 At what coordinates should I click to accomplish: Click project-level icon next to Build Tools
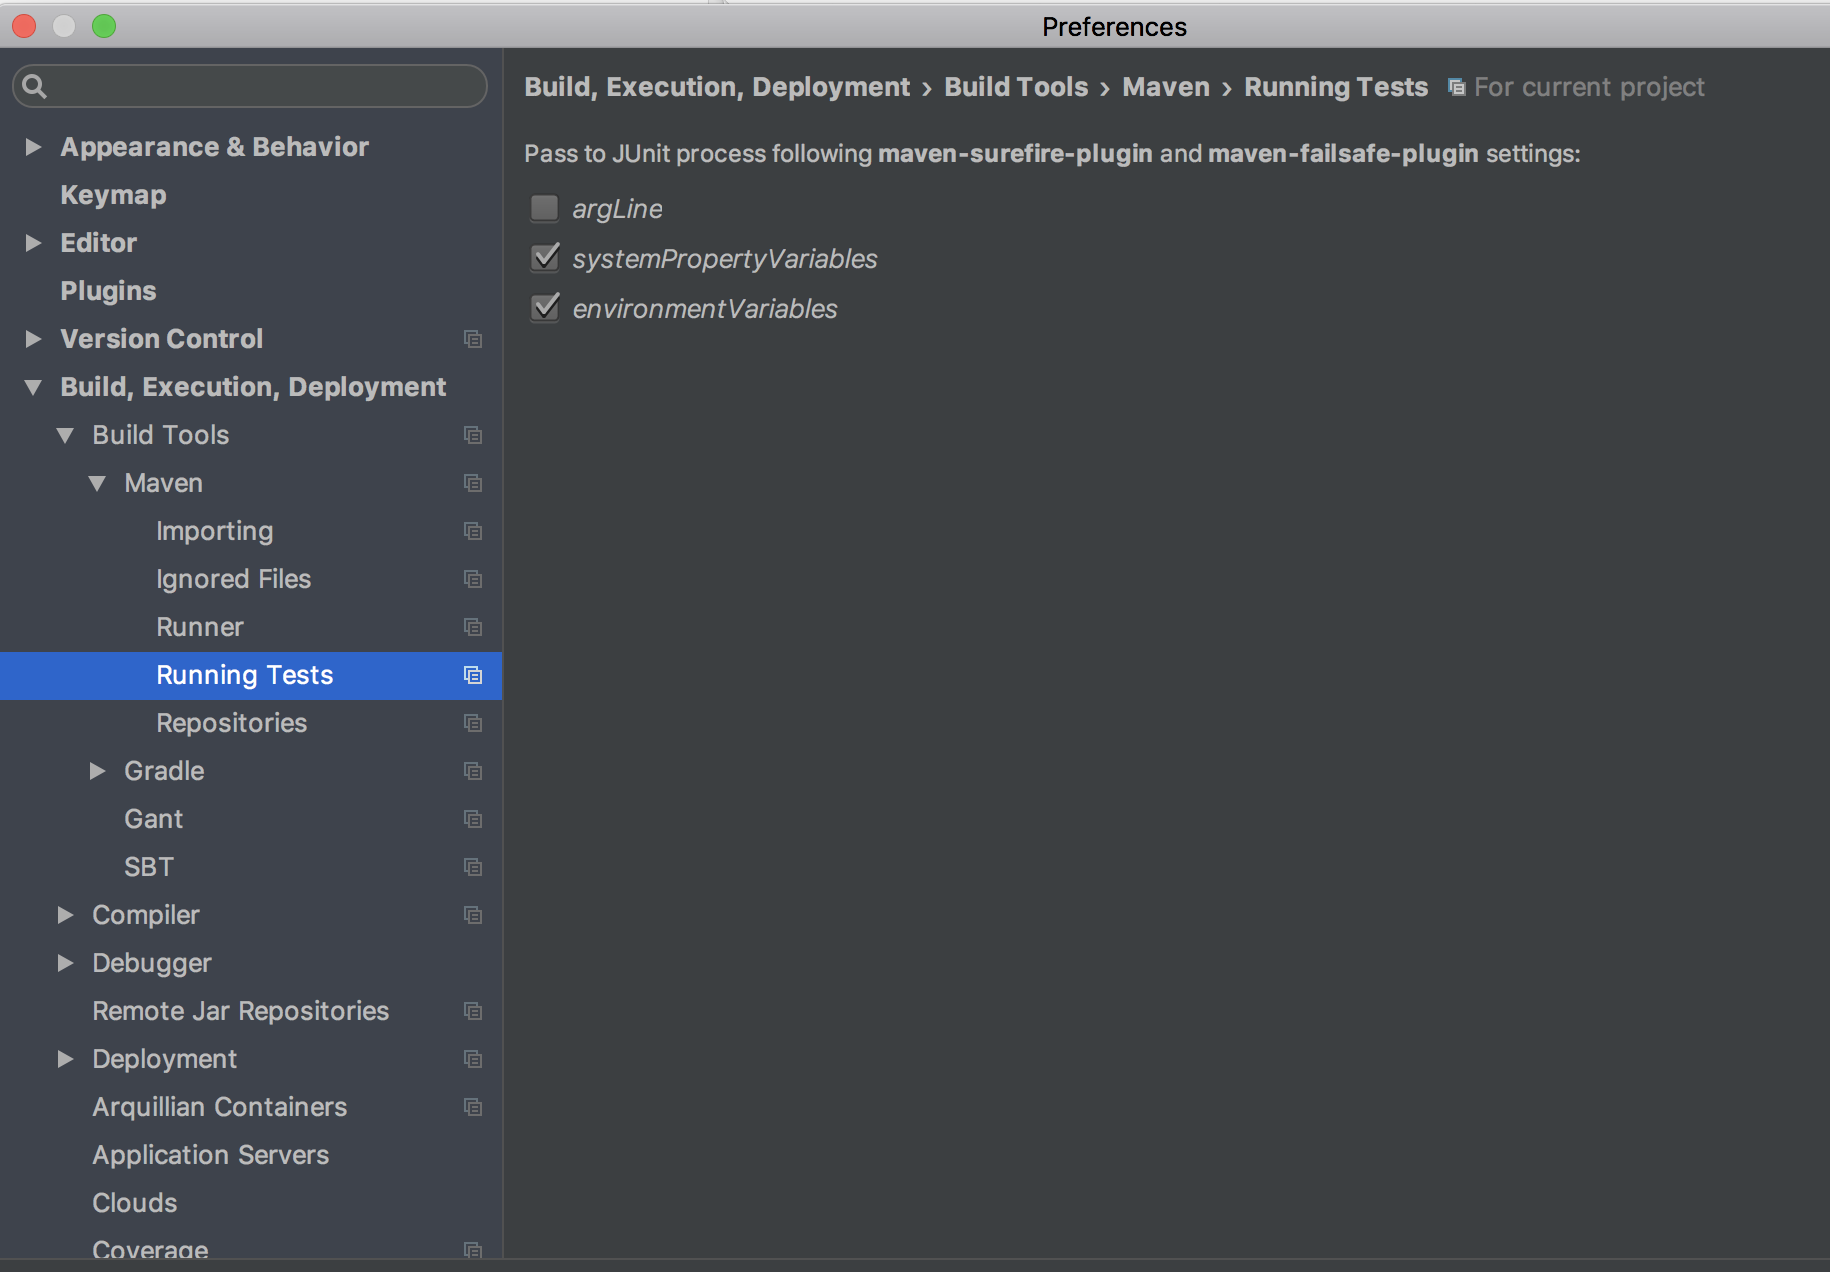click(x=473, y=435)
